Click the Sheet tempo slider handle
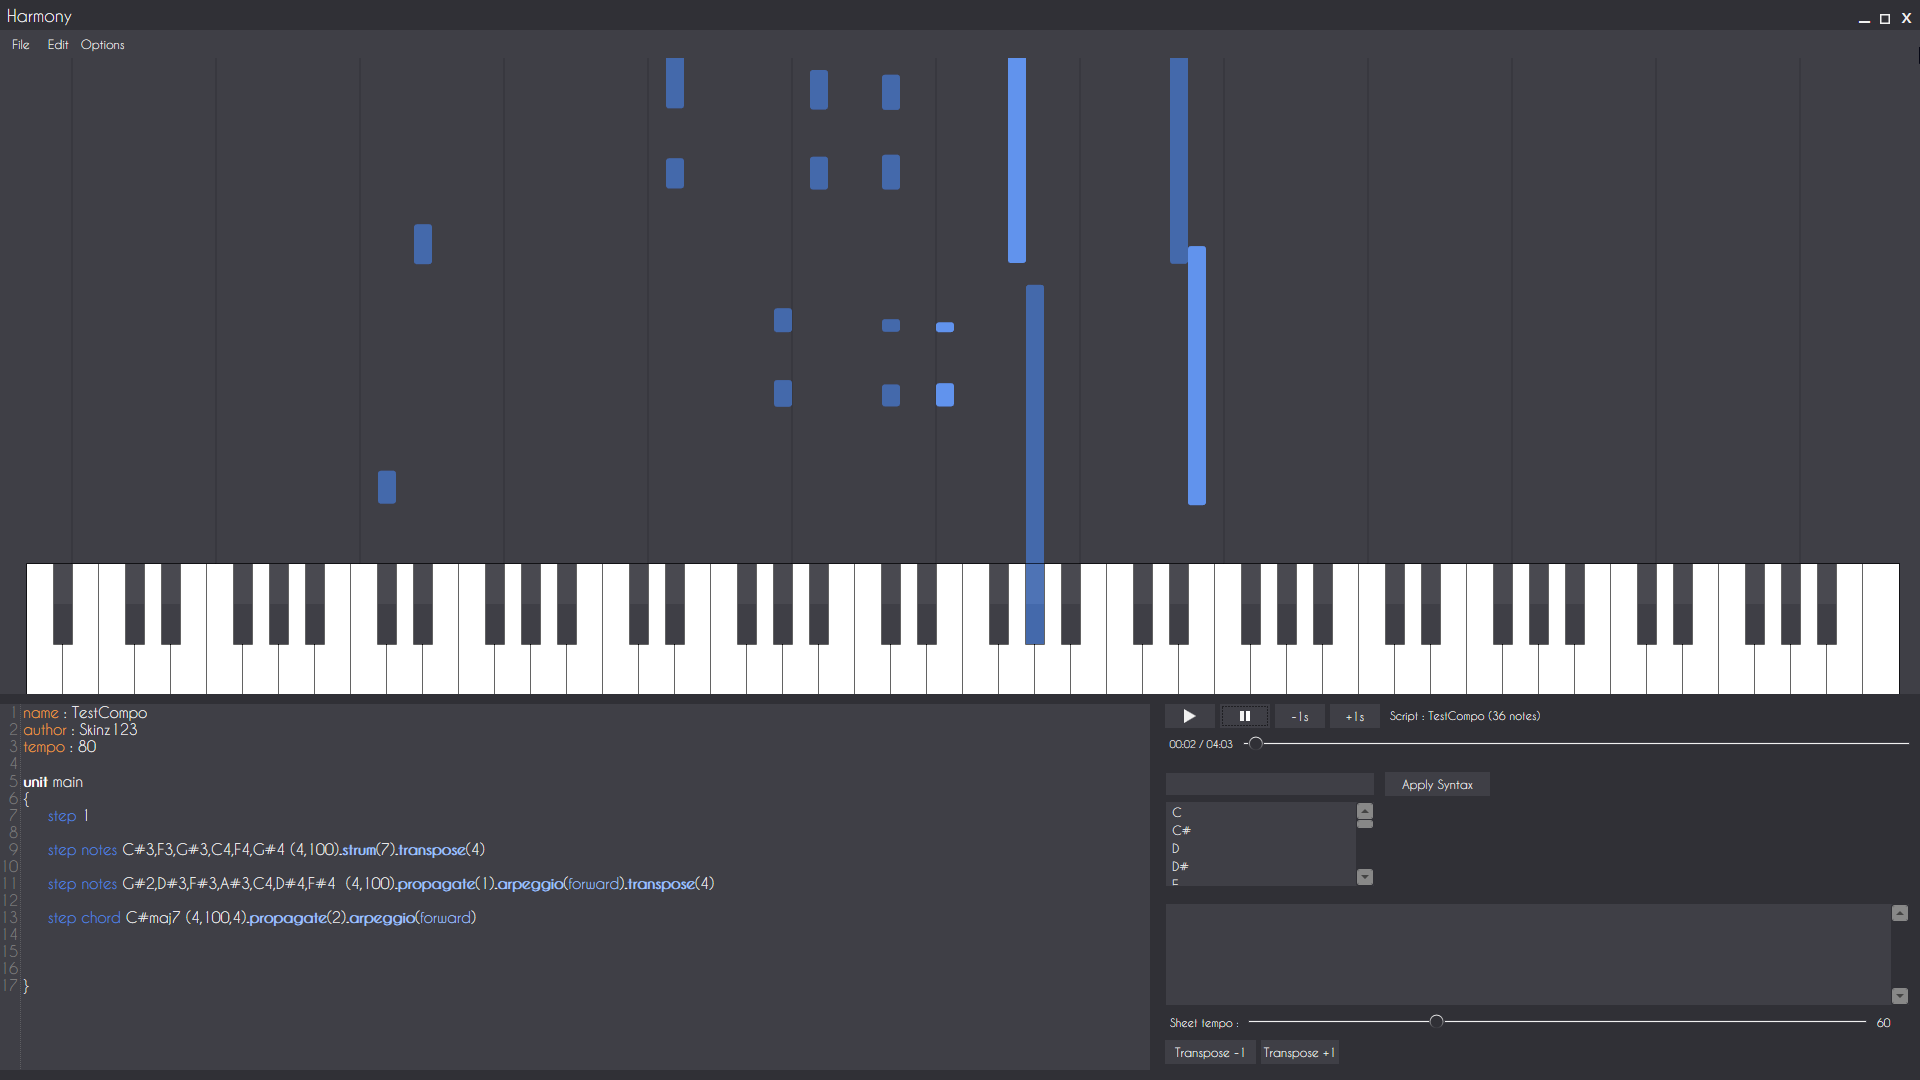 click(x=1436, y=1022)
